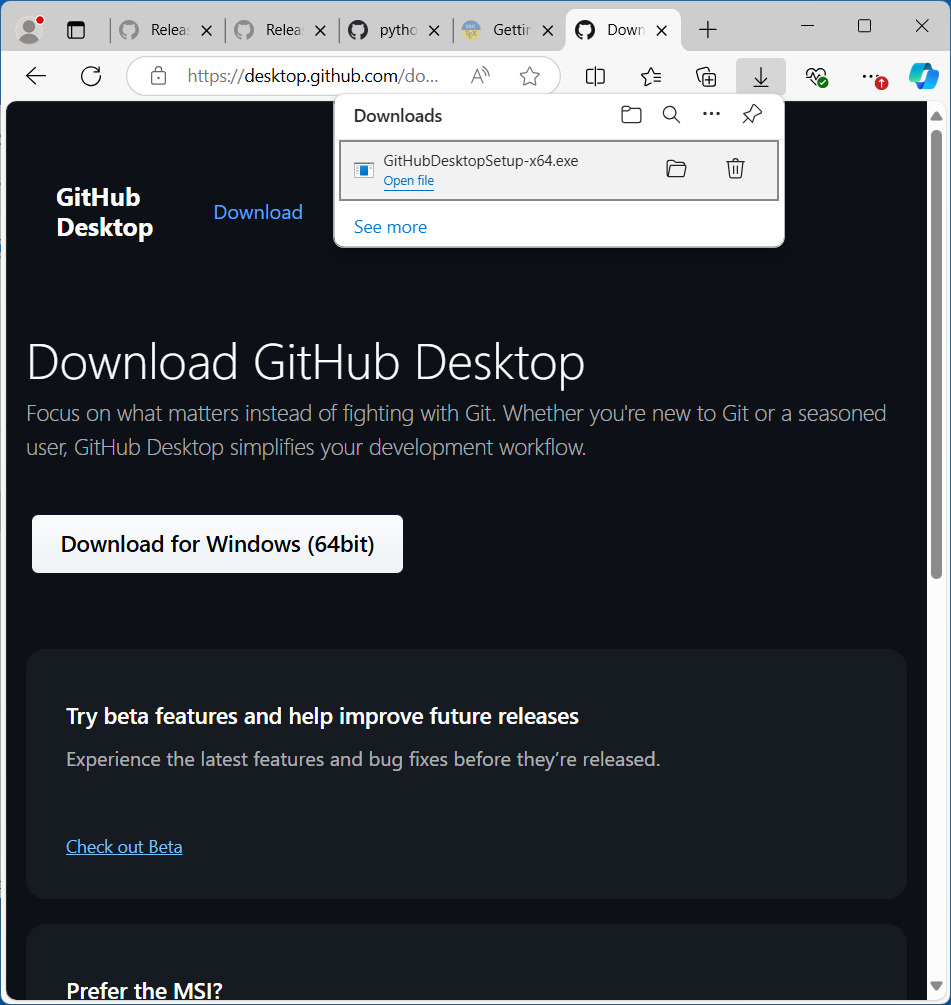
Task: Open Downloads folder from panel header
Action: 631,115
